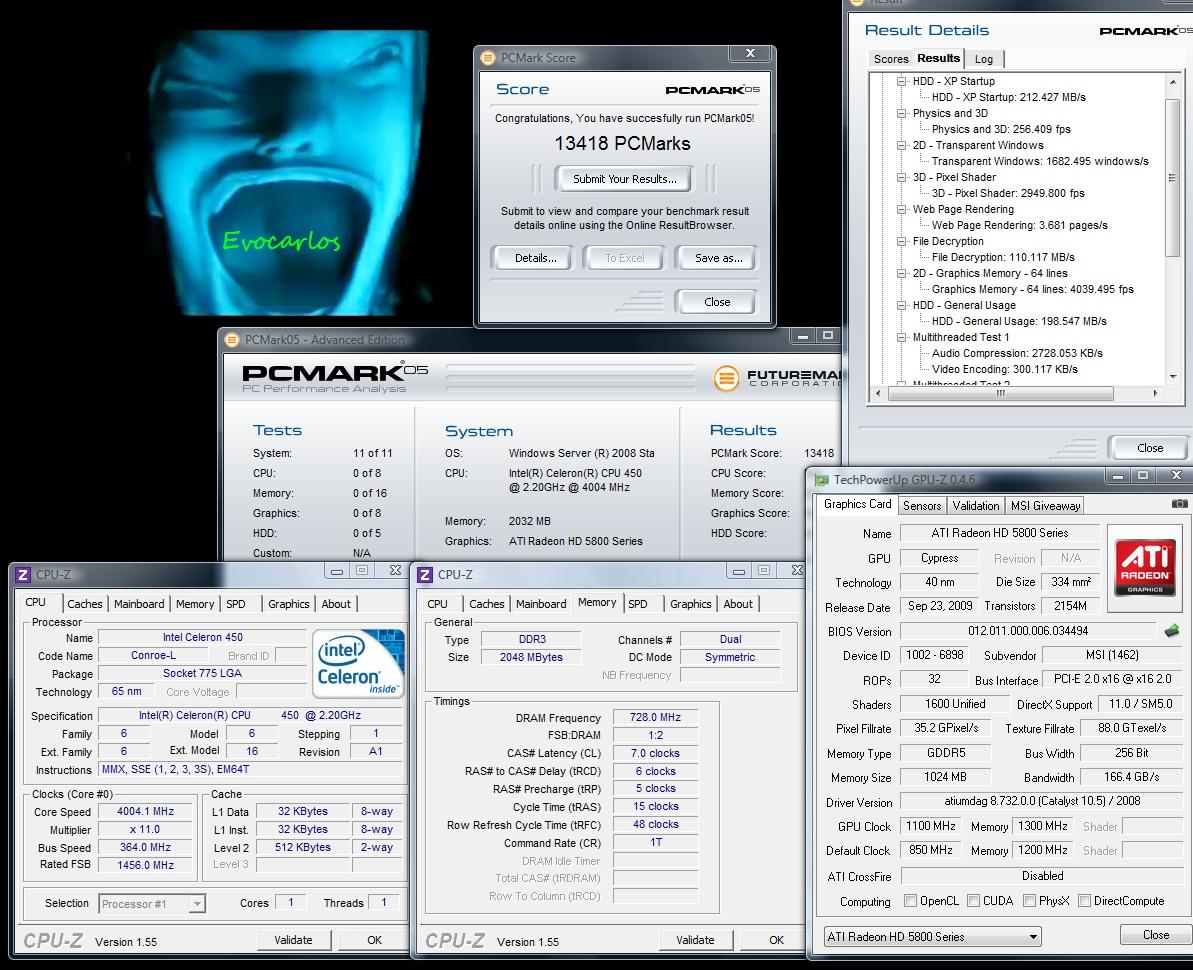Open the MSI Giveaway tab
Screen dimensions: 1193x970
pos(1045,506)
